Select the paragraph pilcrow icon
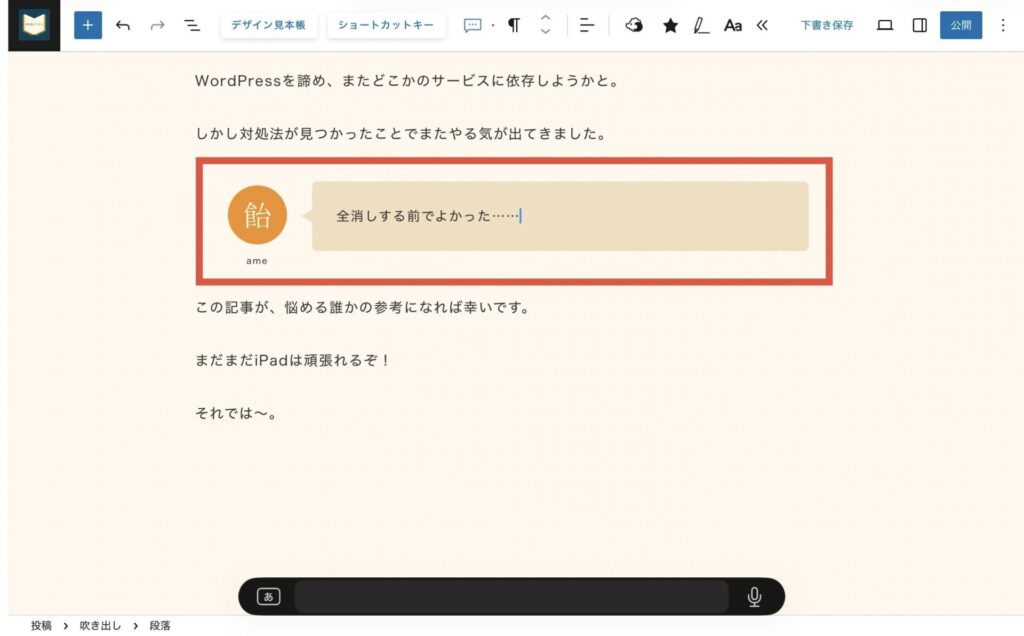1024x636 pixels. click(x=513, y=25)
